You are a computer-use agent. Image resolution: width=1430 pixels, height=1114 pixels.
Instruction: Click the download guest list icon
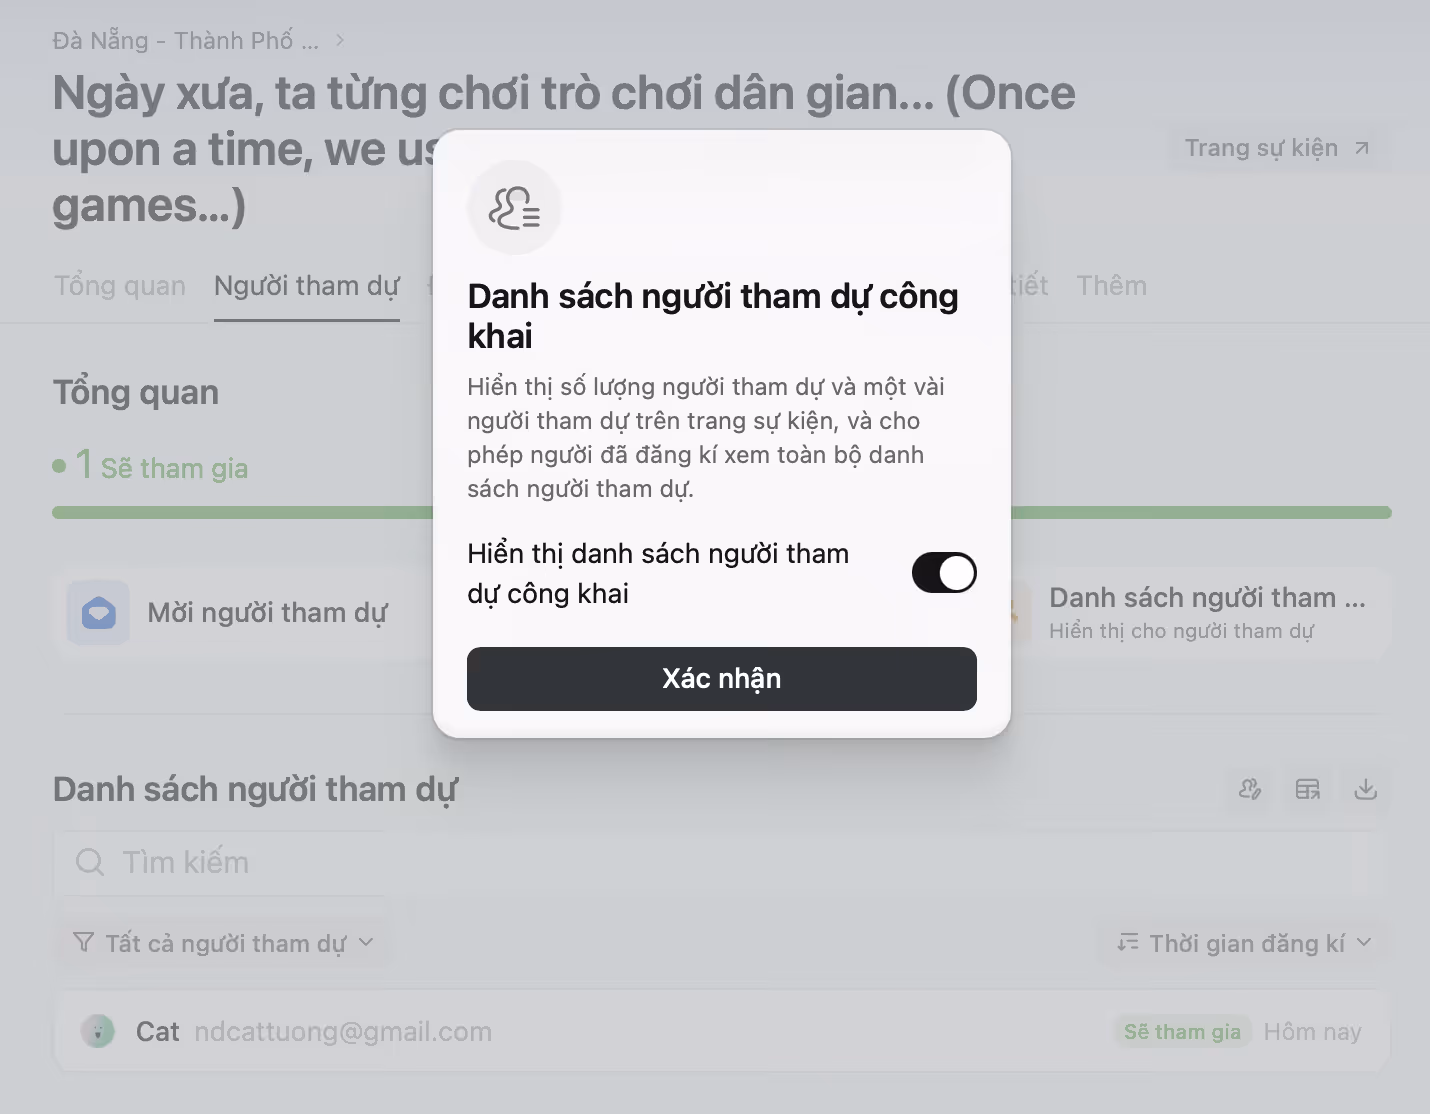click(1366, 789)
